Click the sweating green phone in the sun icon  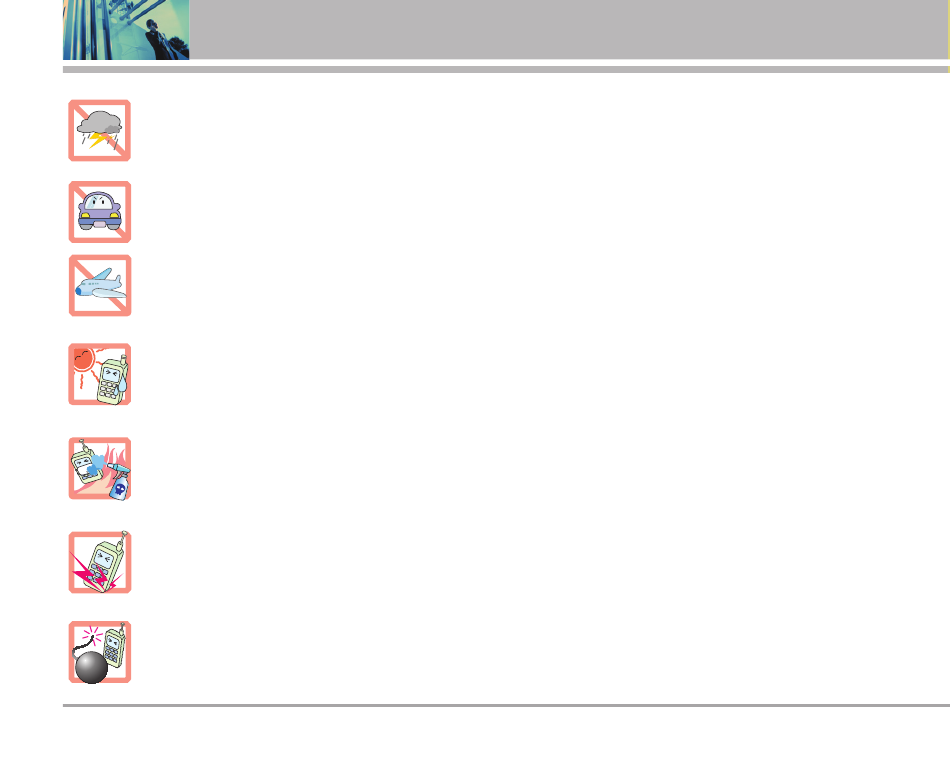(x=113, y=382)
